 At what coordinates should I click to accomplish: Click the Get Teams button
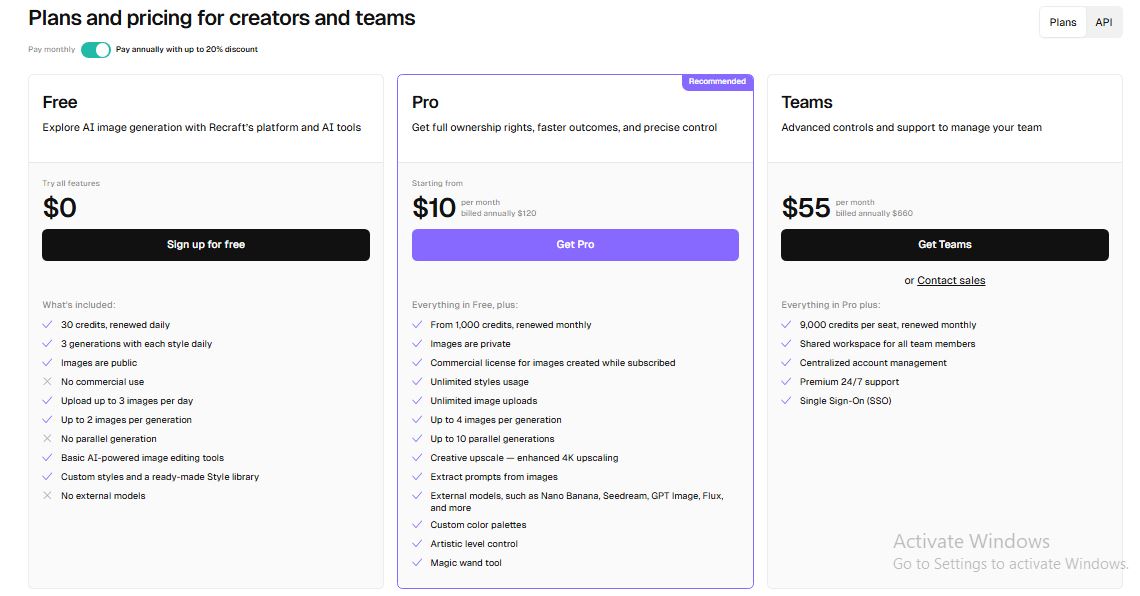[944, 245]
